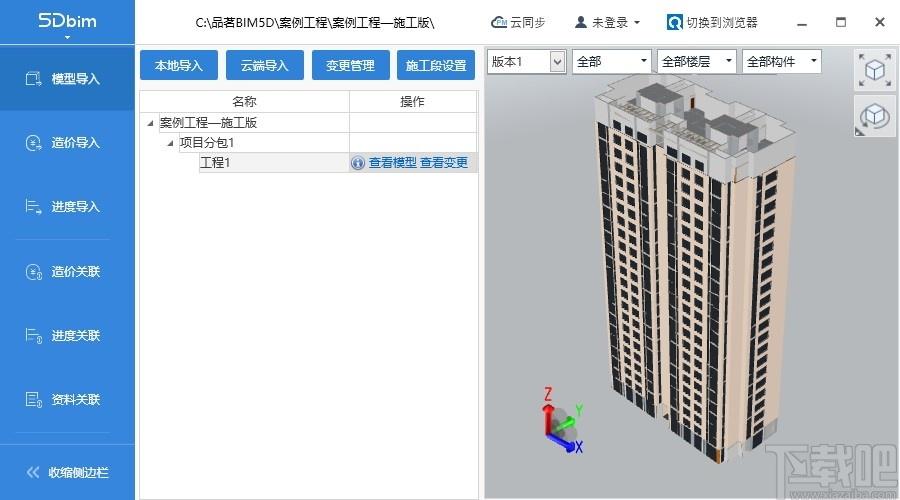Click the info icon beside 查看模型
This screenshot has height=500, width=900.
358,163
